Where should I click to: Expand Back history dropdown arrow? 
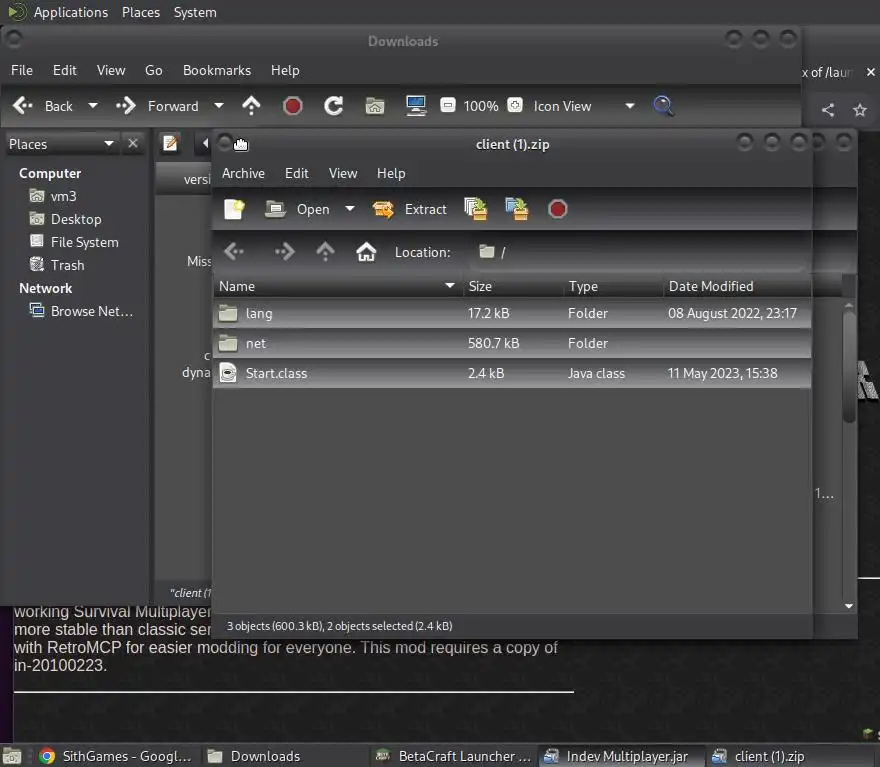tap(93, 106)
